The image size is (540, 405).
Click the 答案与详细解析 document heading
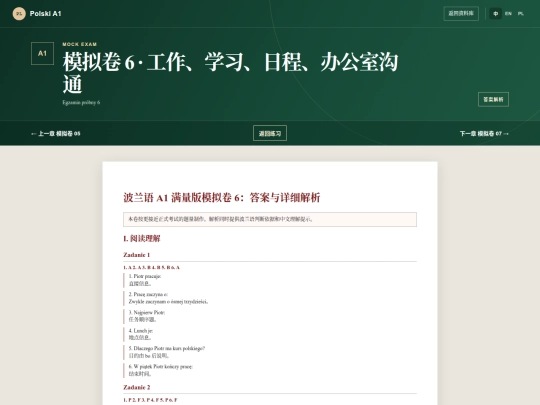222,198
